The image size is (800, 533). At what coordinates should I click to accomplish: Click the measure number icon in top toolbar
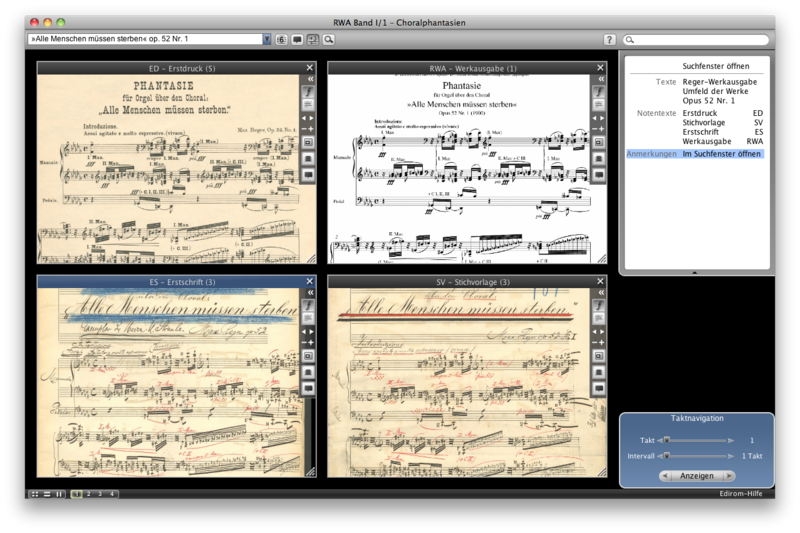(282, 39)
